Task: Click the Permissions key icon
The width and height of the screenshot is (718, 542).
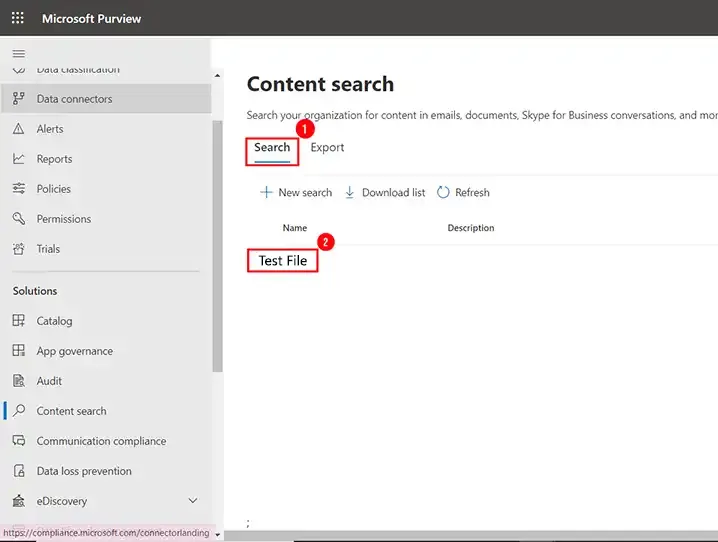Action: pos(18,219)
